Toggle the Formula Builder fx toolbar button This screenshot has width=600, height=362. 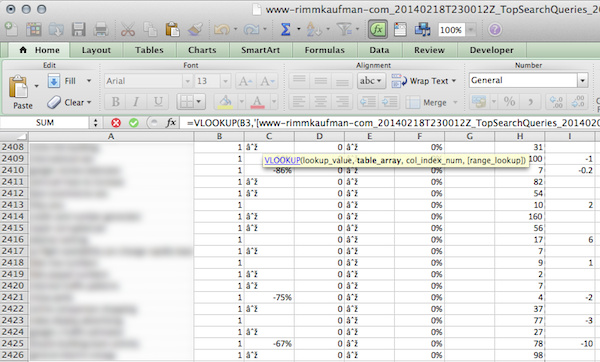(378, 29)
